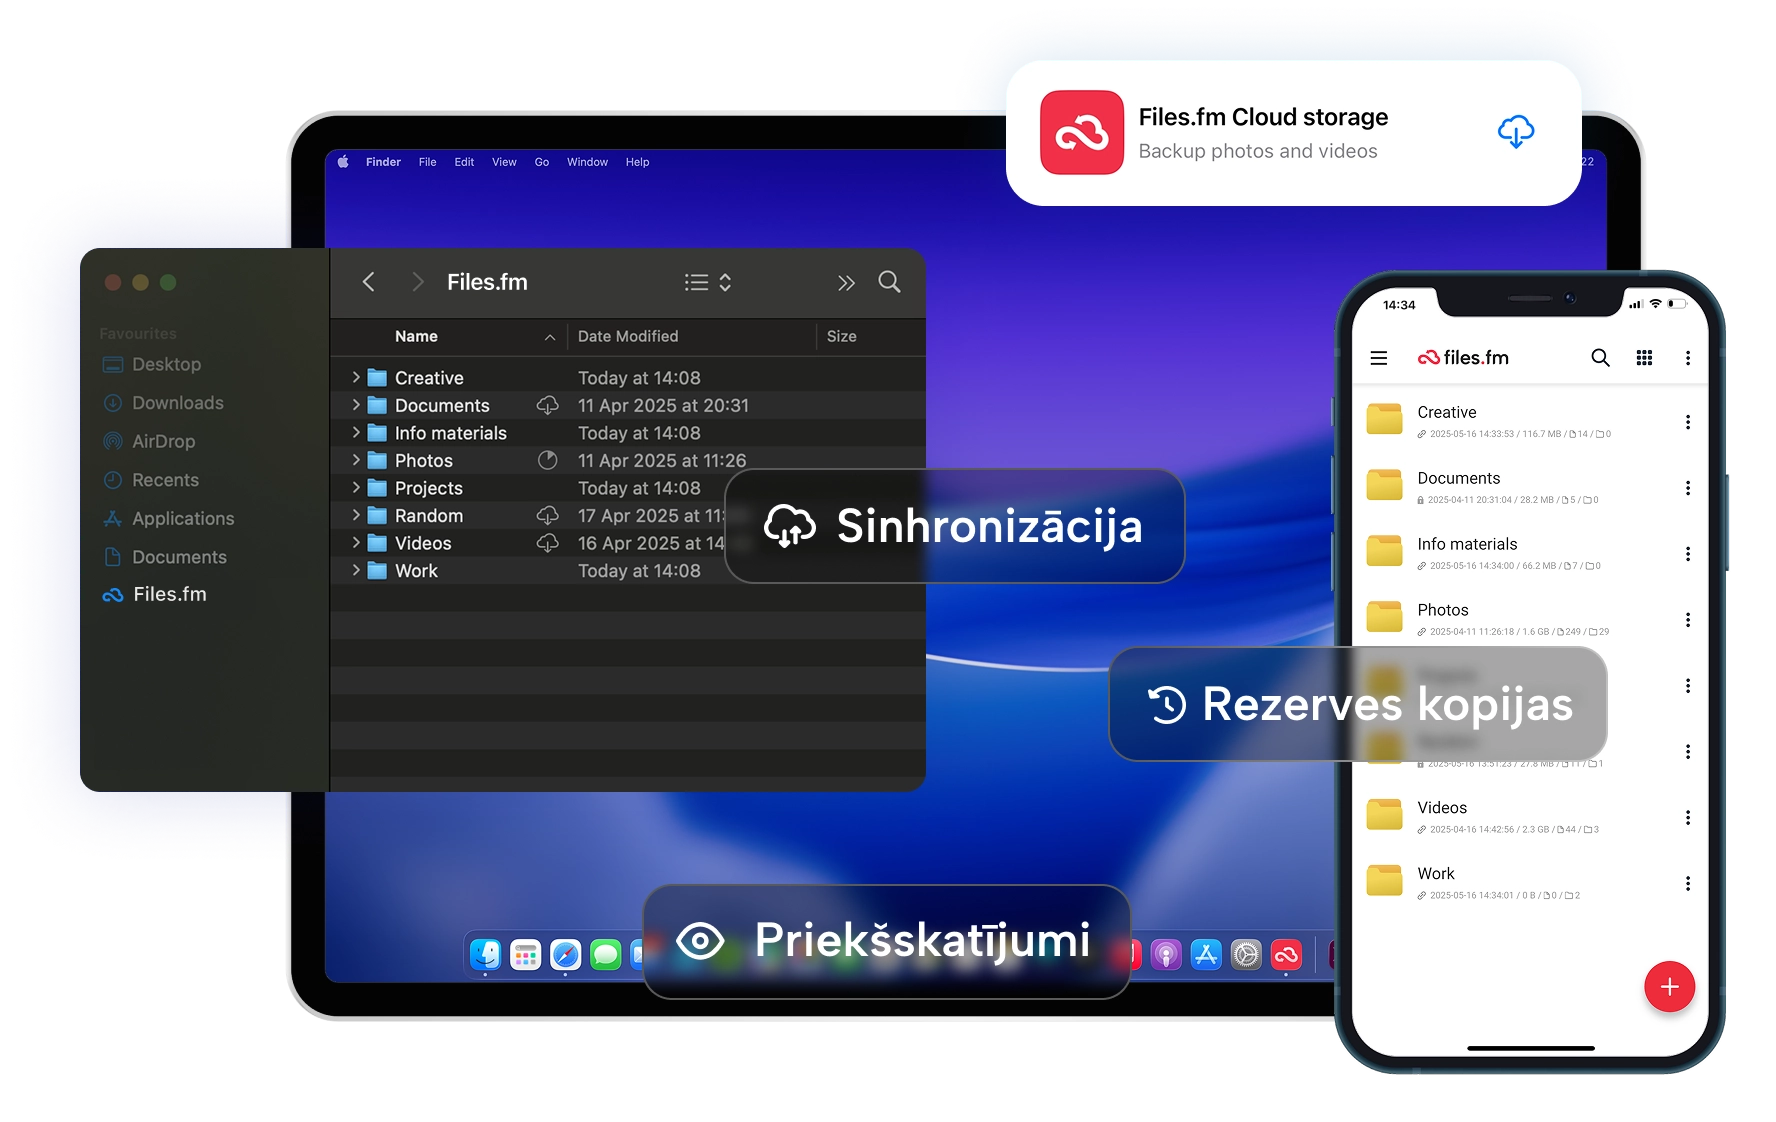Click sync progress icon beside Photos row
Screen dimensions: 1776x1122
point(548,460)
